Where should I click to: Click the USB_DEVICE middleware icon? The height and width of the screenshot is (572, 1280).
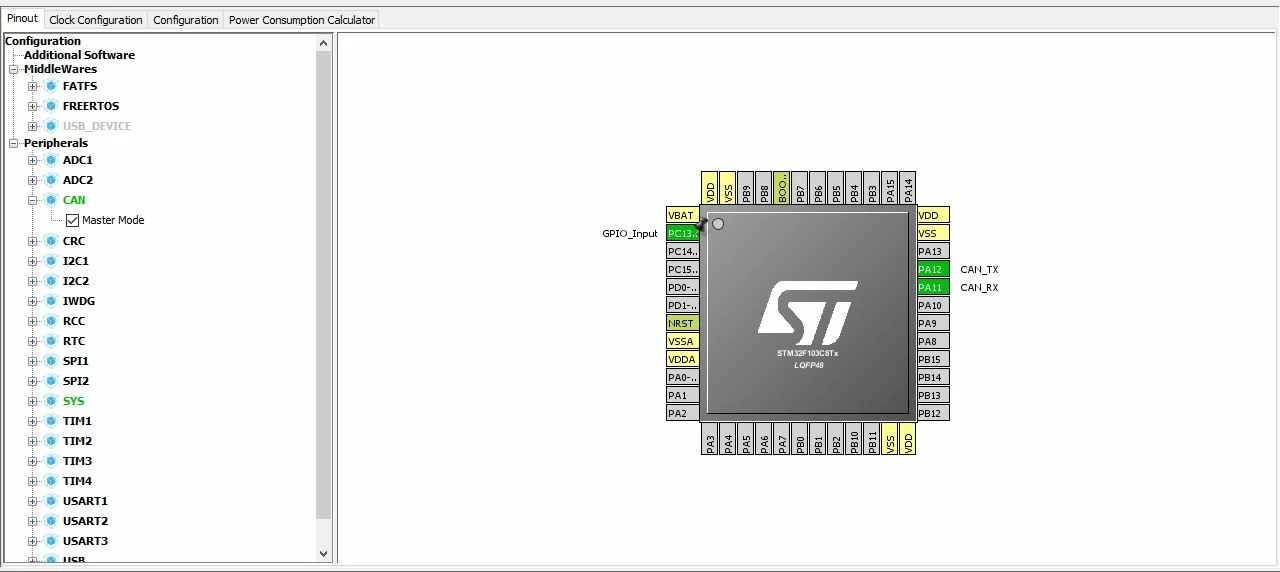(x=50, y=126)
